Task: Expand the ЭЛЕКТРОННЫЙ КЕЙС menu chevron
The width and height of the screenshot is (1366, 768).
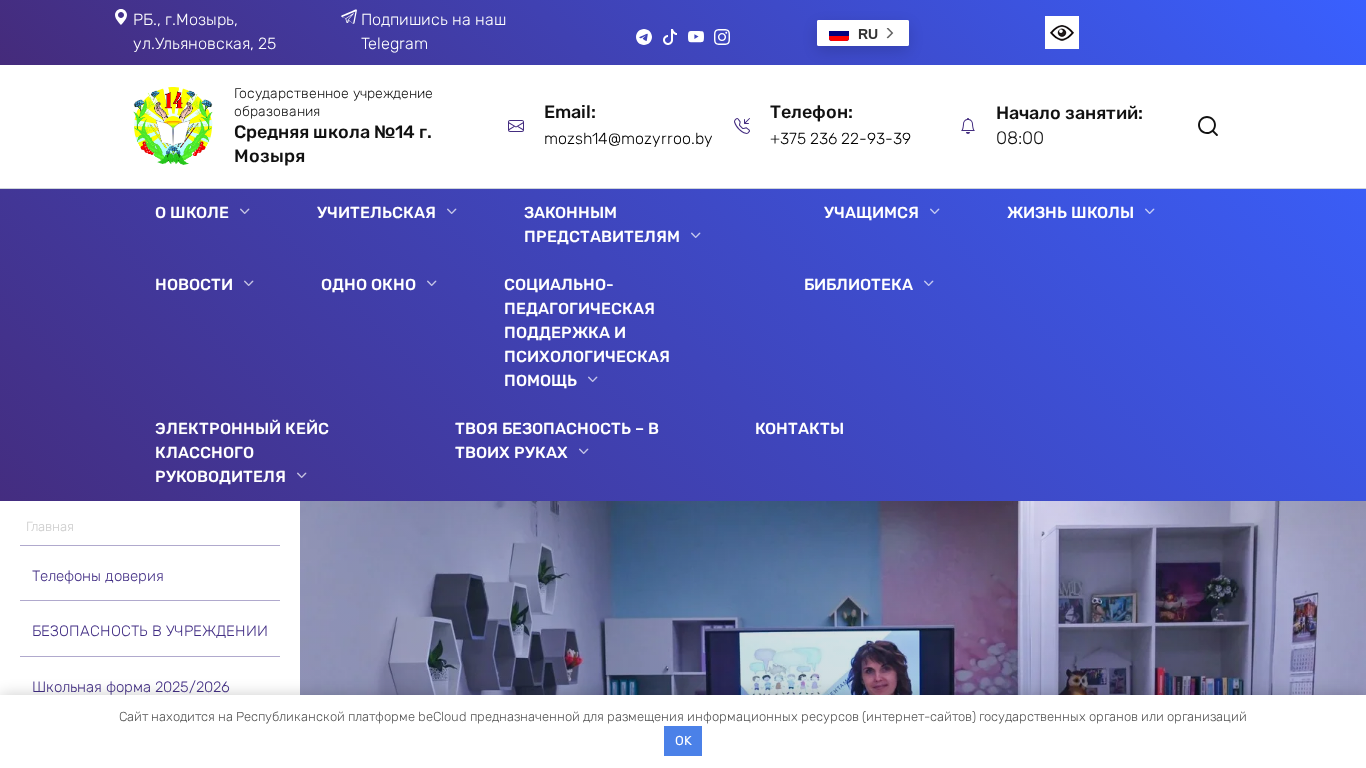Action: [302, 475]
